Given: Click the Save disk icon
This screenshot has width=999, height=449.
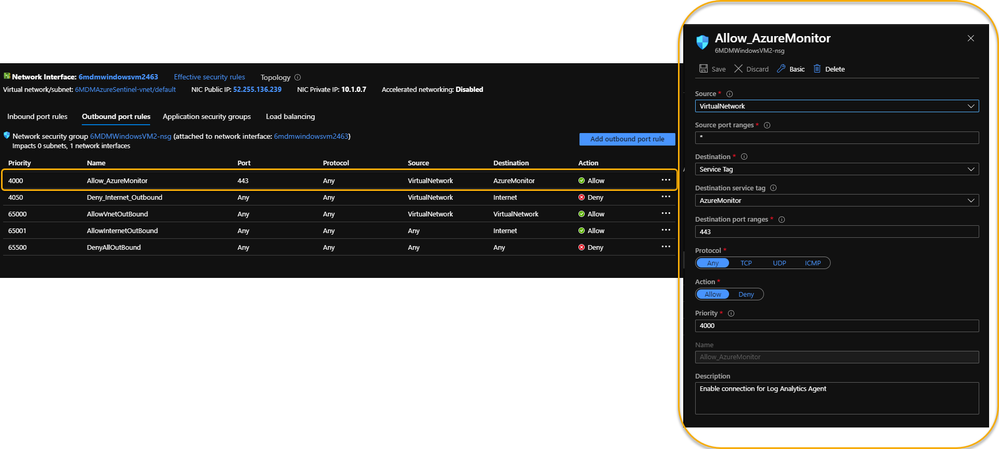Looking at the screenshot, I should coord(703,69).
